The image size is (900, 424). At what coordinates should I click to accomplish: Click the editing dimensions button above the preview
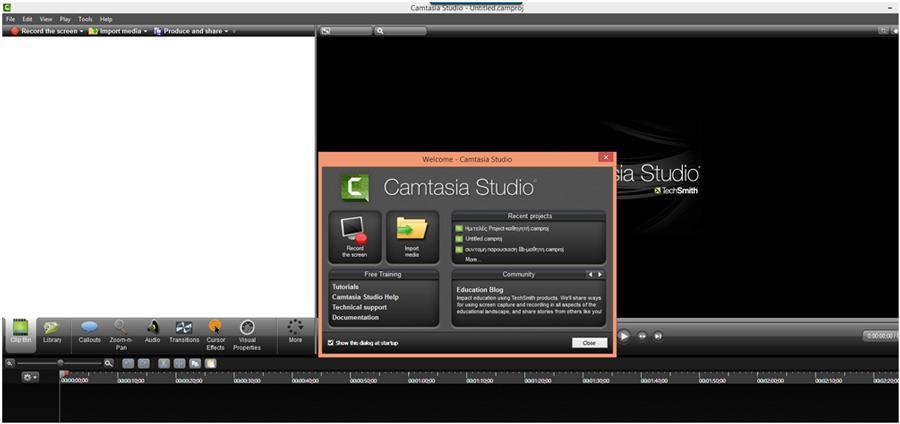click(x=346, y=31)
